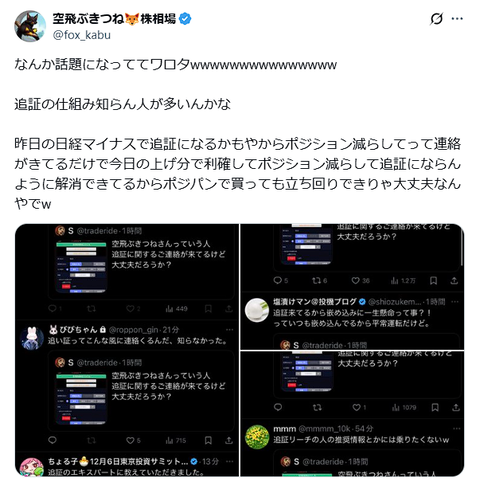
Task: Open the bottom-right embedded screenshot image
Action: click(352, 414)
